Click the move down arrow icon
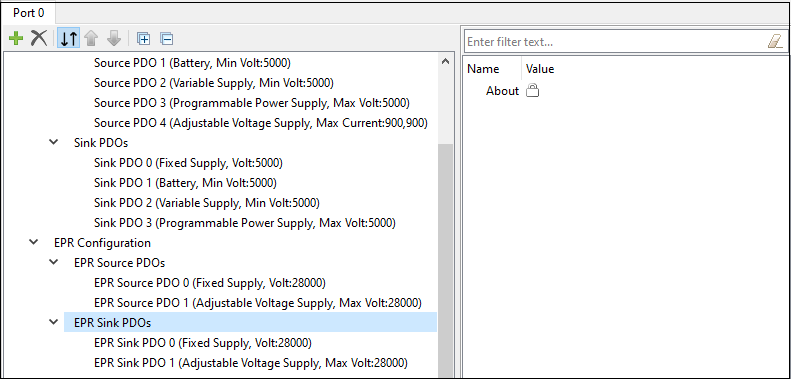This screenshot has height=379, width=791. pyautogui.click(x=114, y=38)
